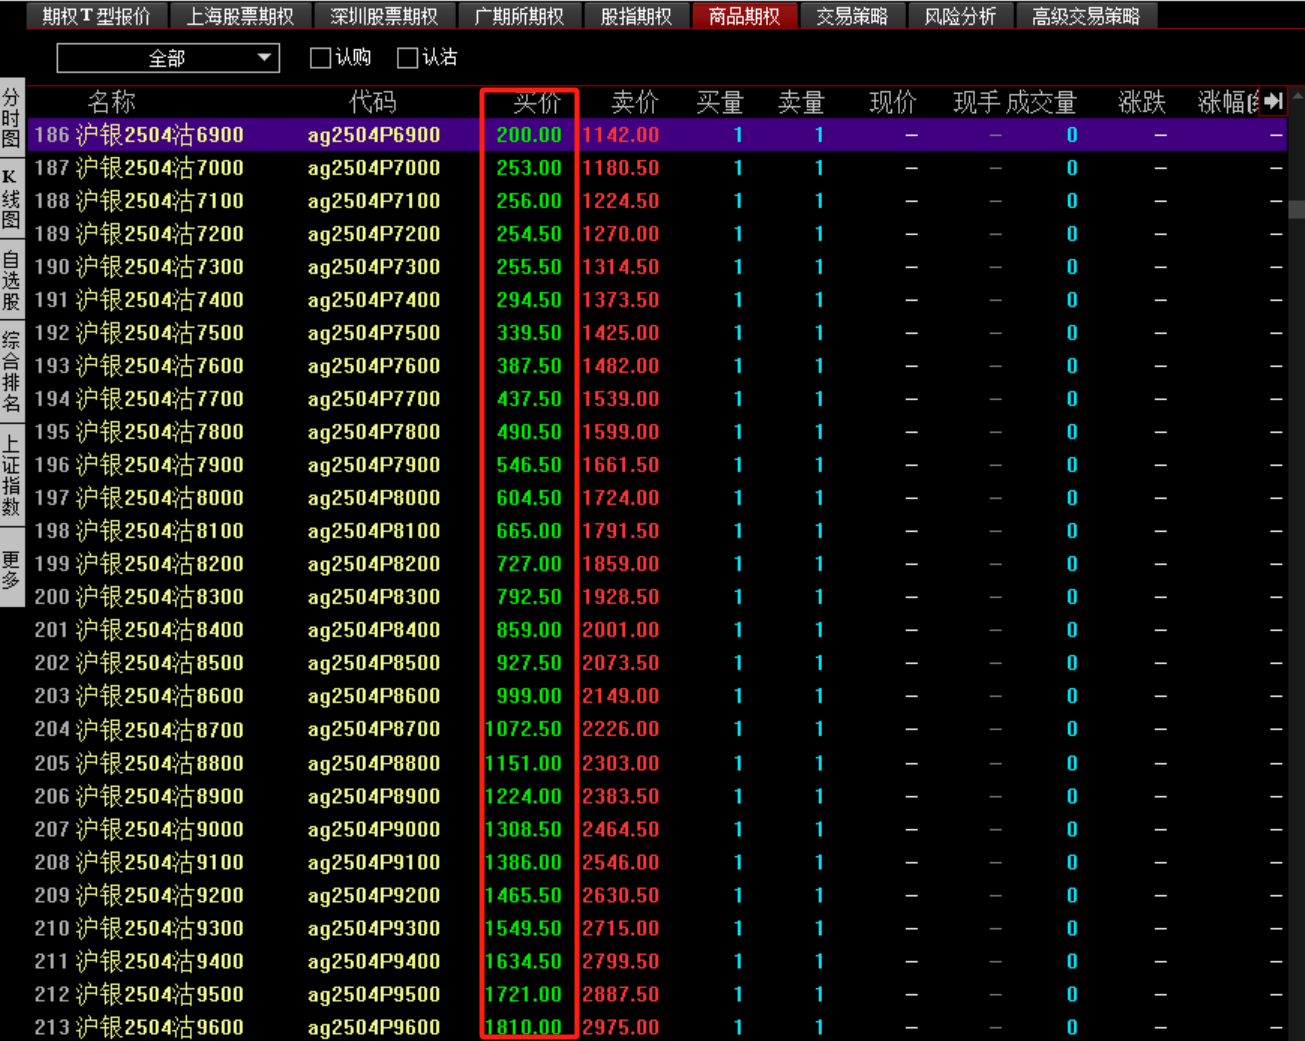Open the 上证指数 sidebar panel

(x=11, y=475)
